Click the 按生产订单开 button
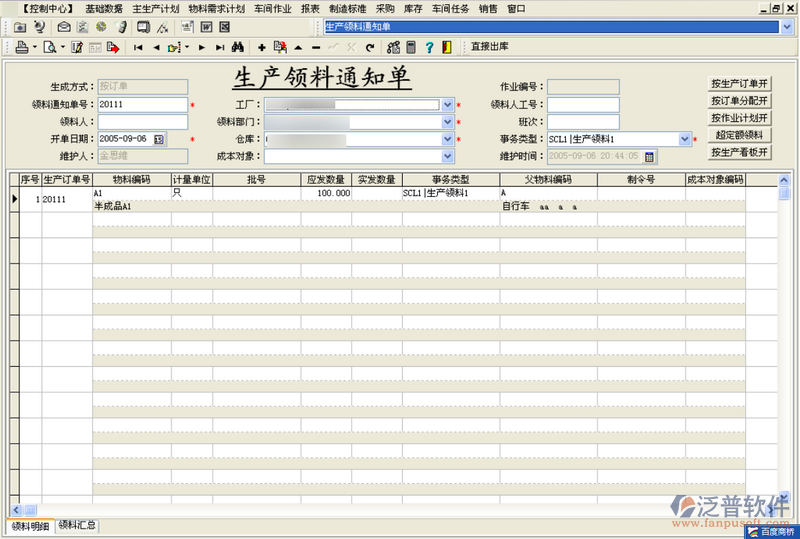Viewport: 800px width, 539px height. pos(739,84)
